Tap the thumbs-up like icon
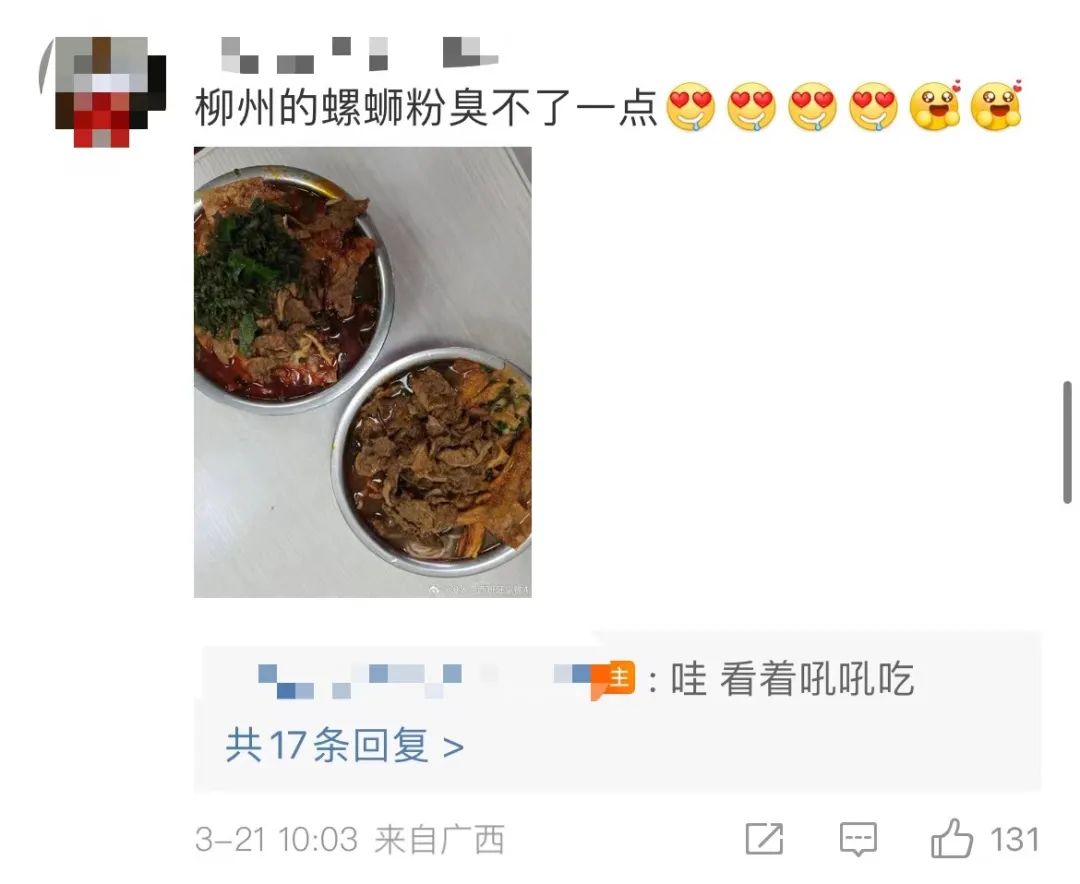Screen dimensions: 1080x884 (952, 839)
